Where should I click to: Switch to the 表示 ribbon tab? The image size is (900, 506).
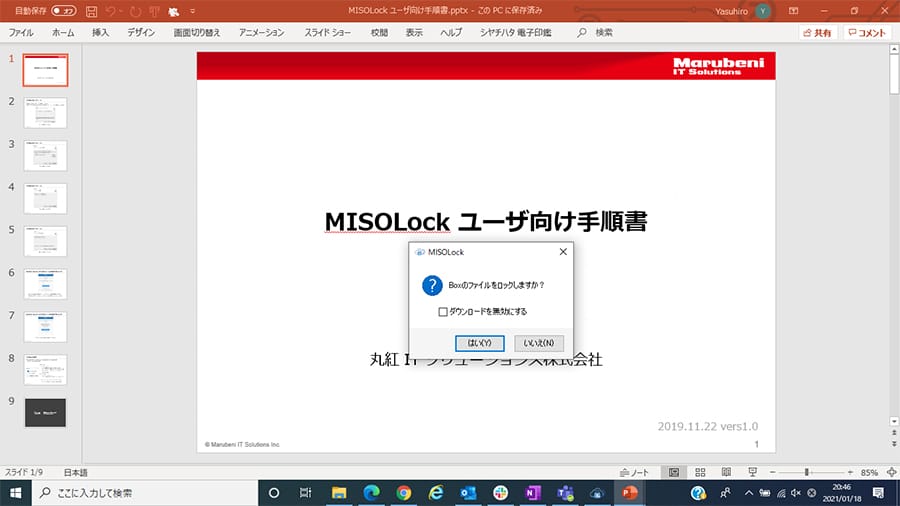(414, 33)
